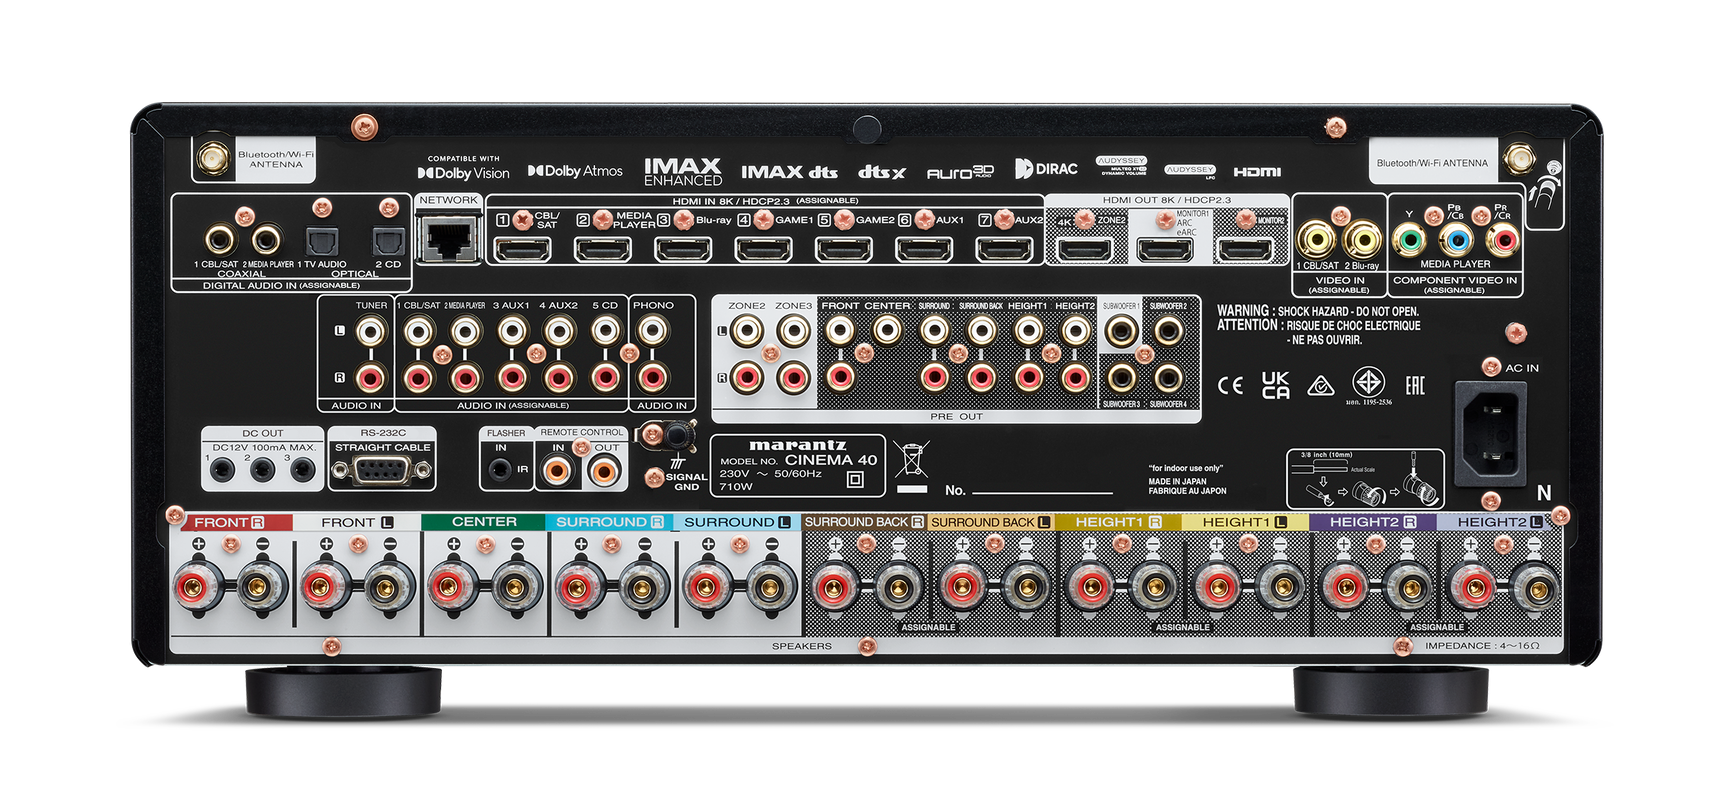Screen dimensions: 1713x793
Task: Click the NETWORK Ethernet port
Action: pos(448,239)
